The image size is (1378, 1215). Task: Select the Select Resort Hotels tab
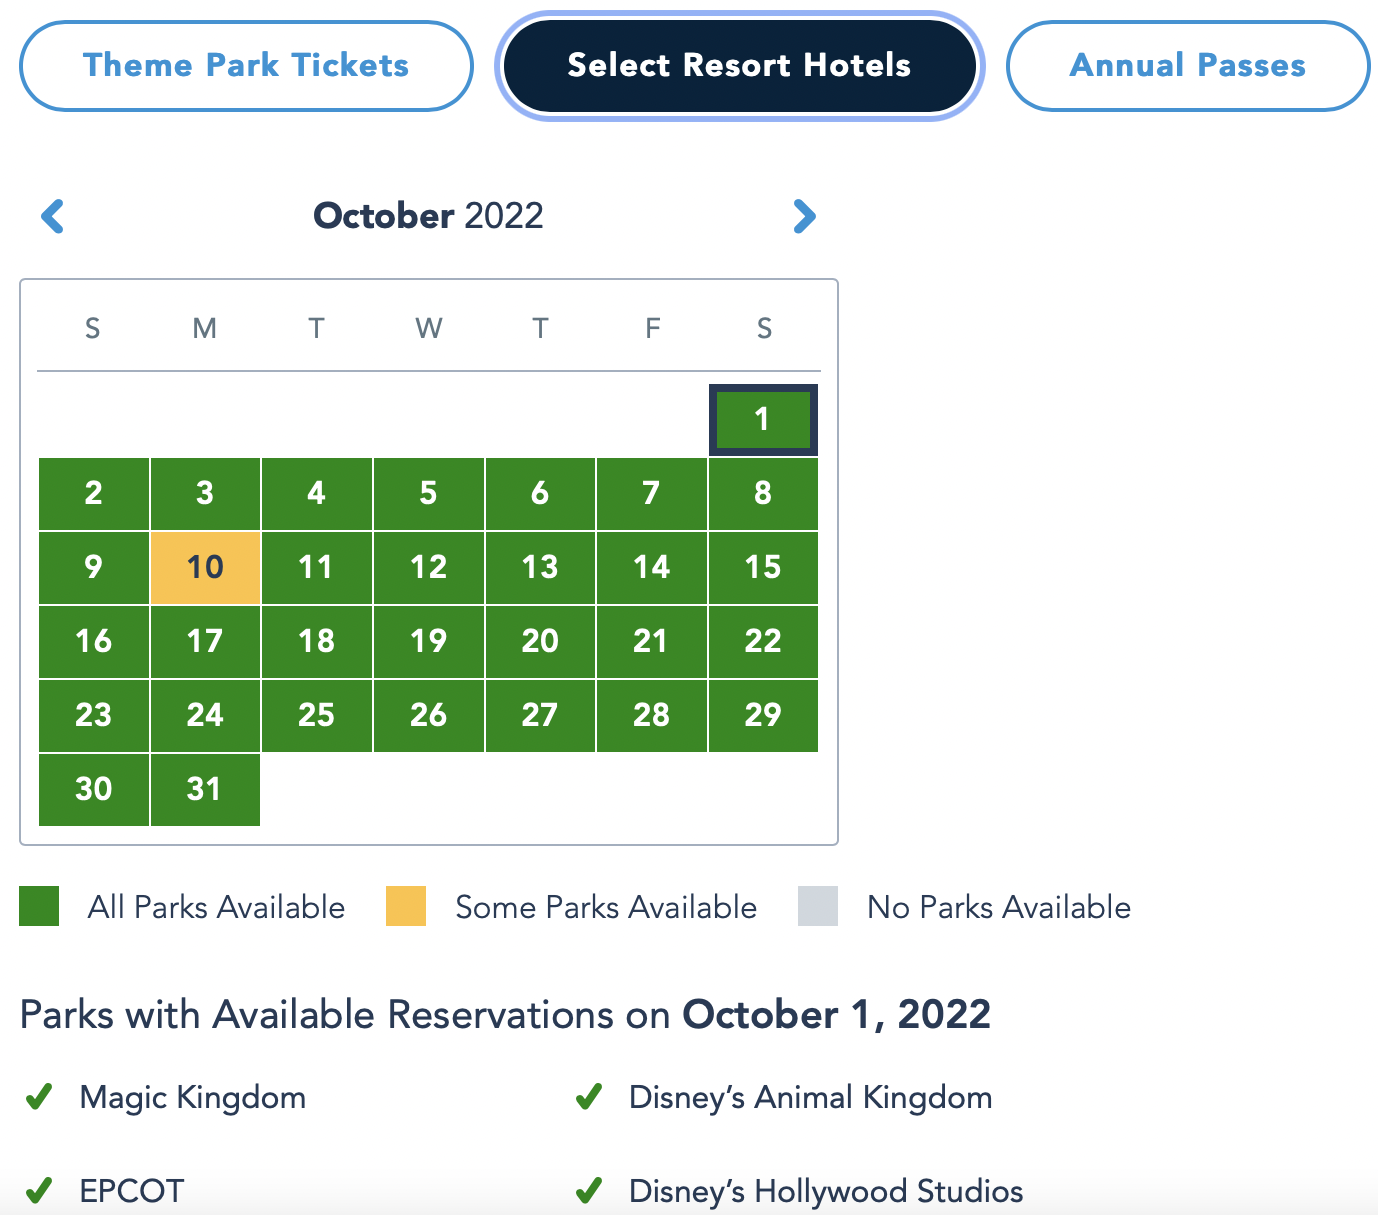pyautogui.click(x=740, y=66)
